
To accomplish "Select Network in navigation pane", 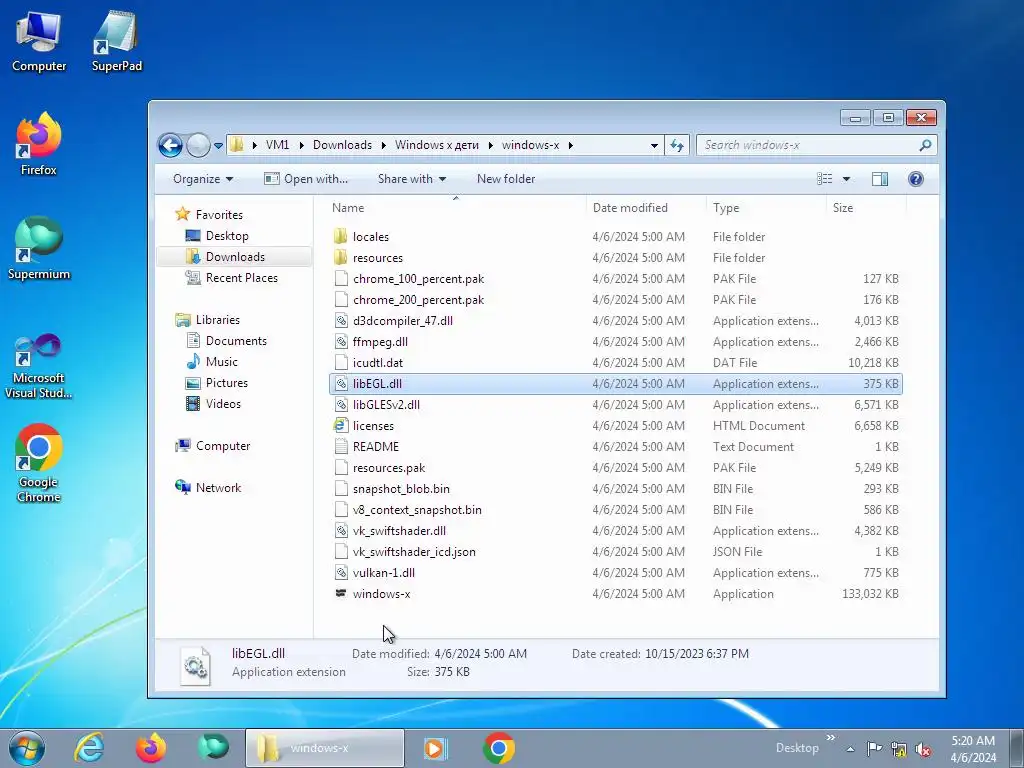I will click(x=218, y=488).
